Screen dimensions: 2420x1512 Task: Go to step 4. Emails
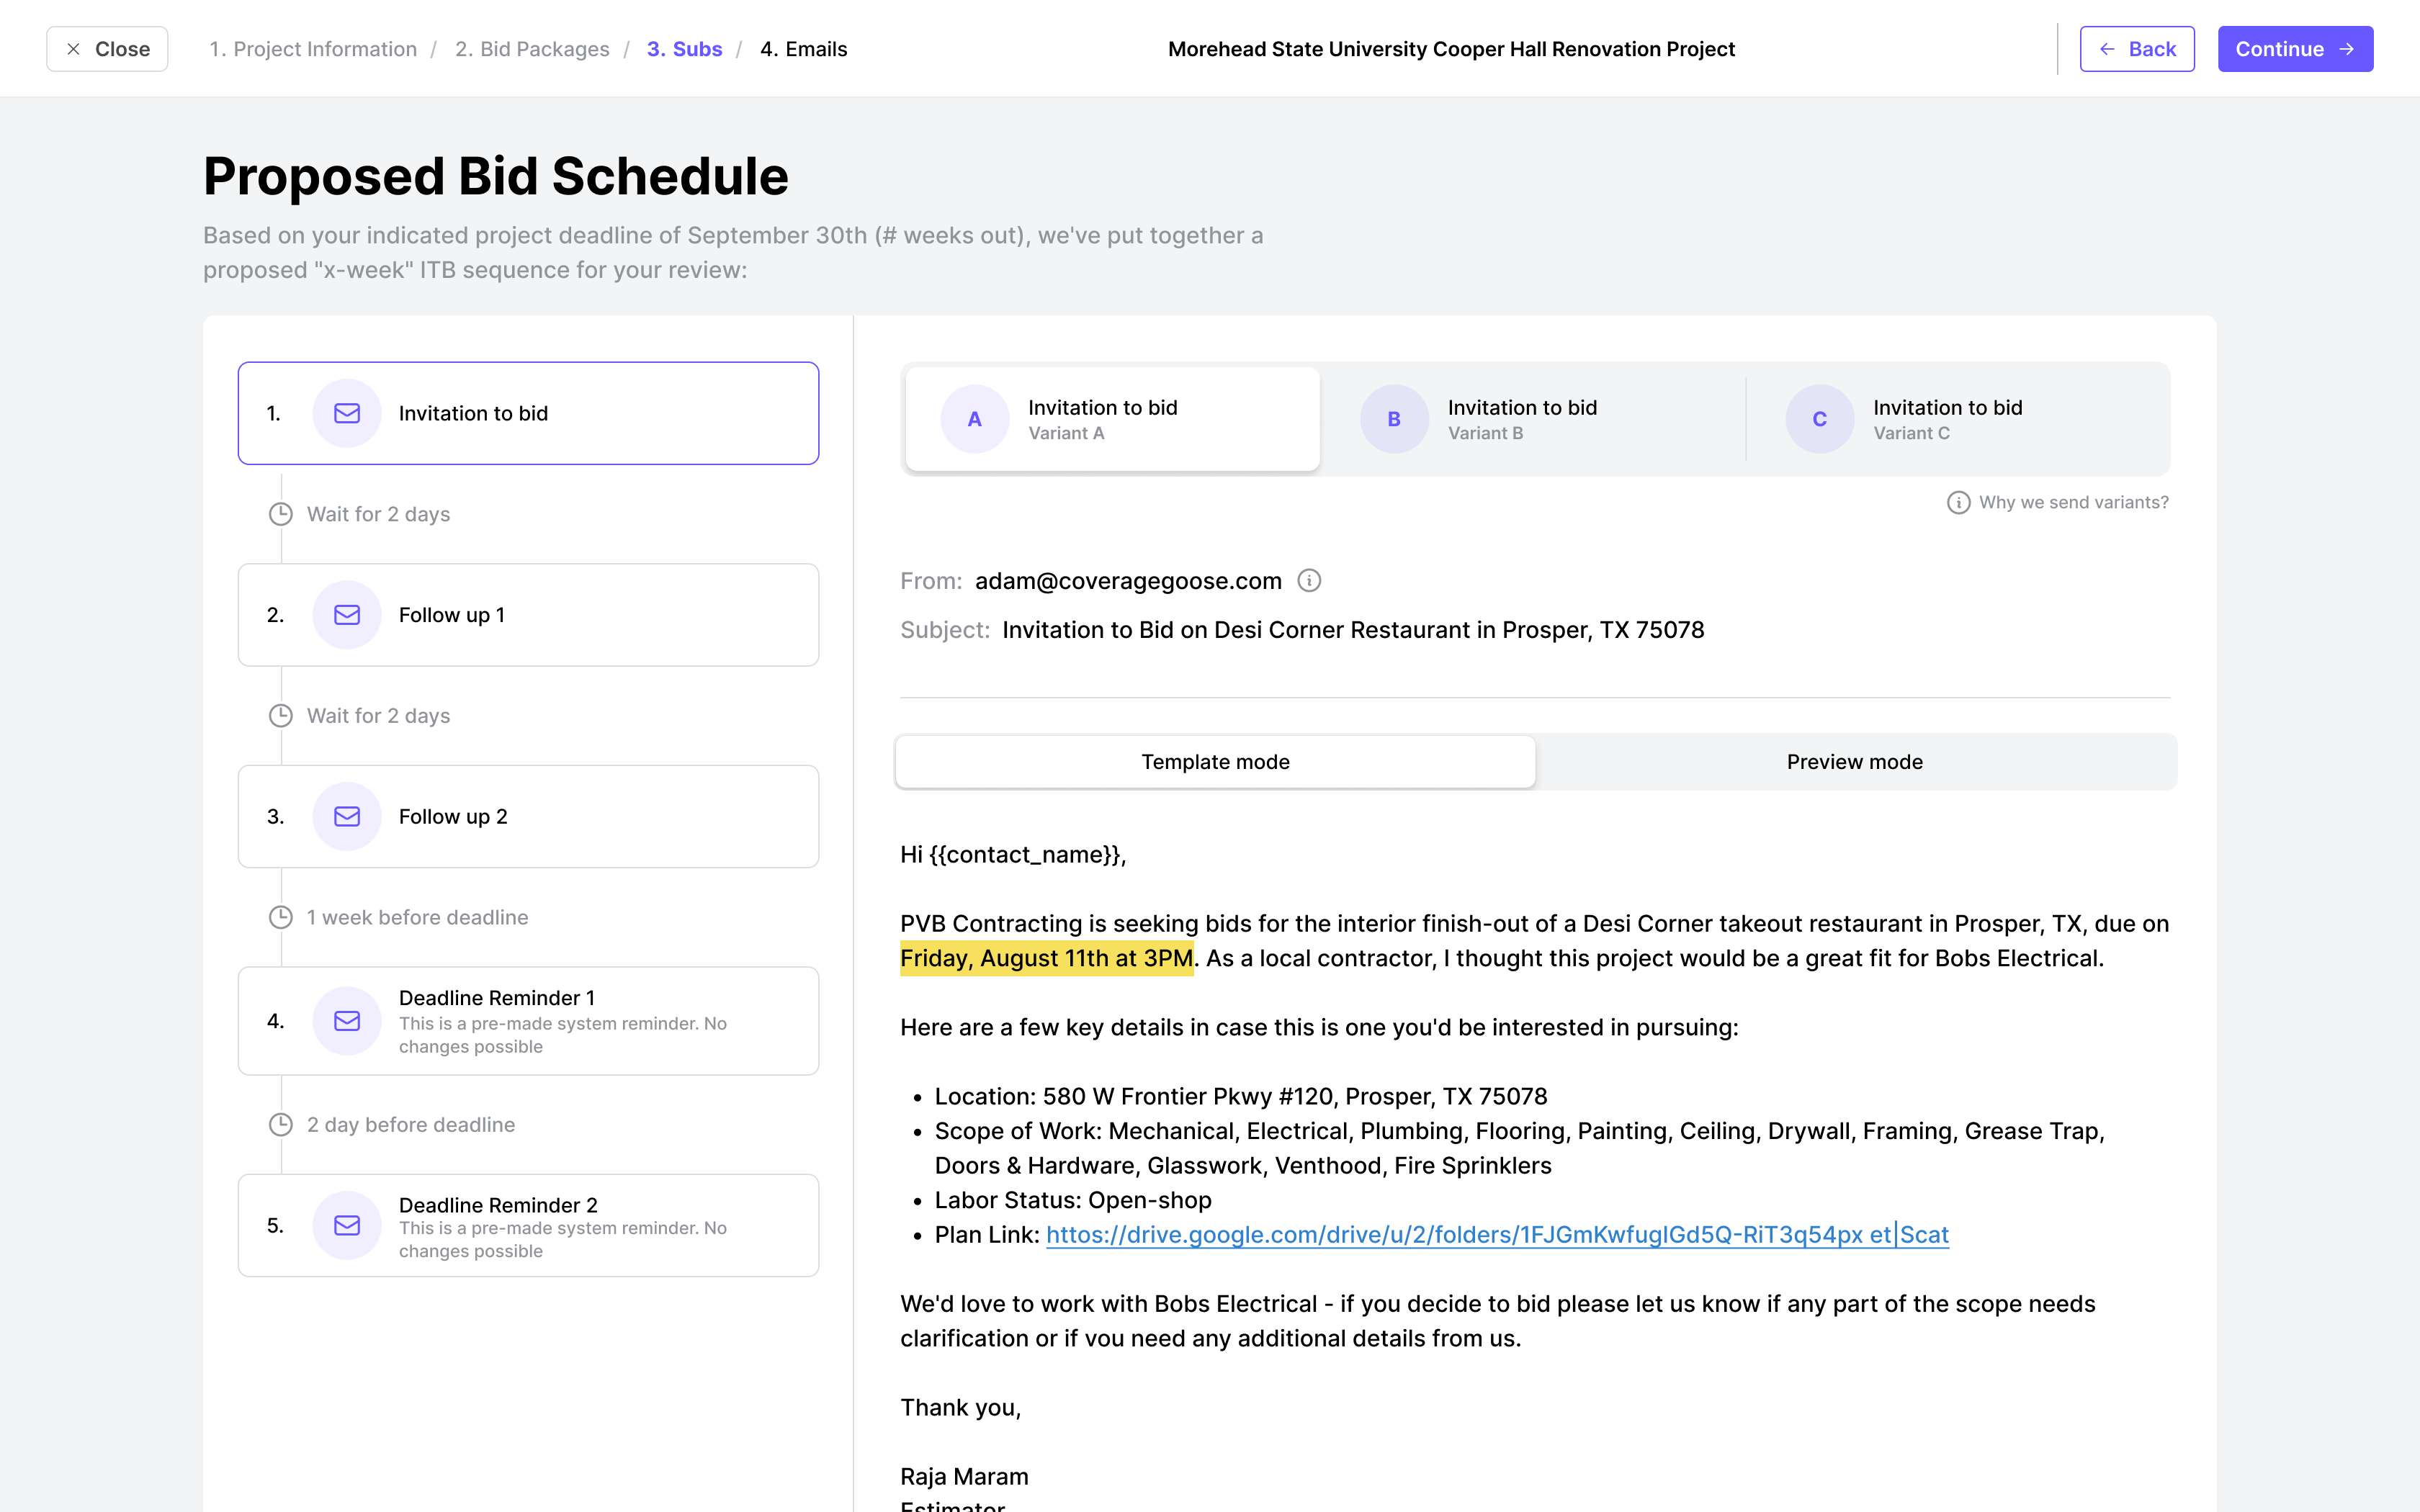click(x=803, y=49)
